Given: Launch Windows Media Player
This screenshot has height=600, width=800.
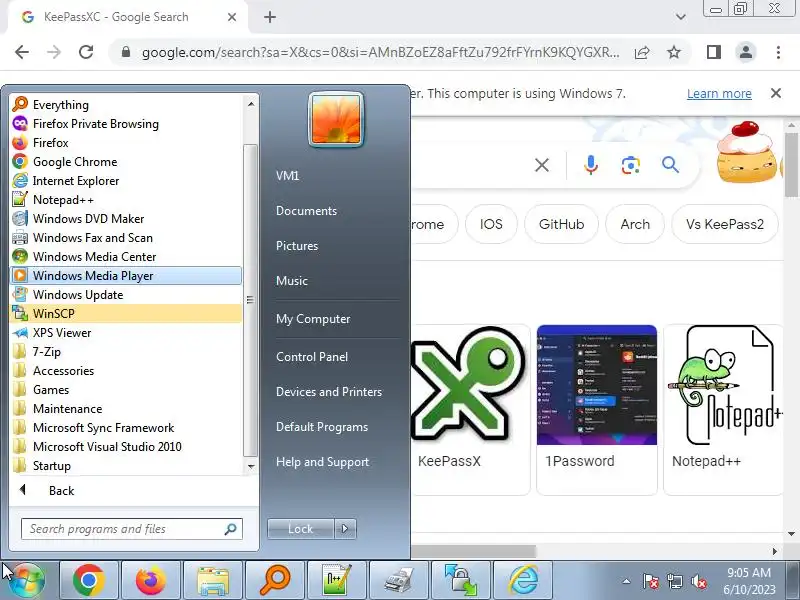Looking at the screenshot, I should click(126, 276).
